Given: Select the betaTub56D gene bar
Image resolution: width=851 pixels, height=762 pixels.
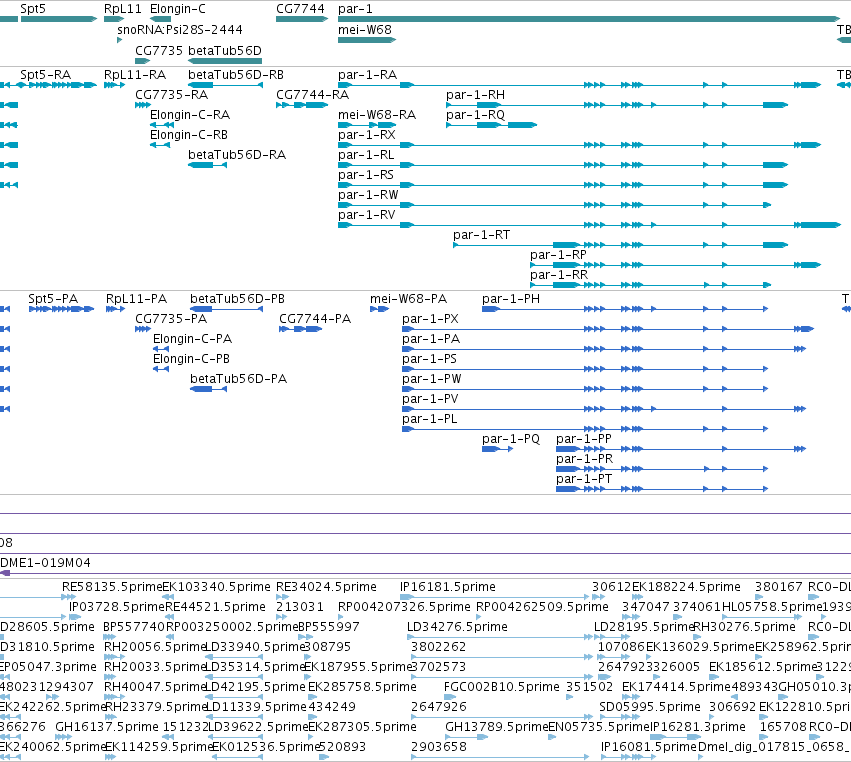Looking at the screenshot, I should click(225, 61).
